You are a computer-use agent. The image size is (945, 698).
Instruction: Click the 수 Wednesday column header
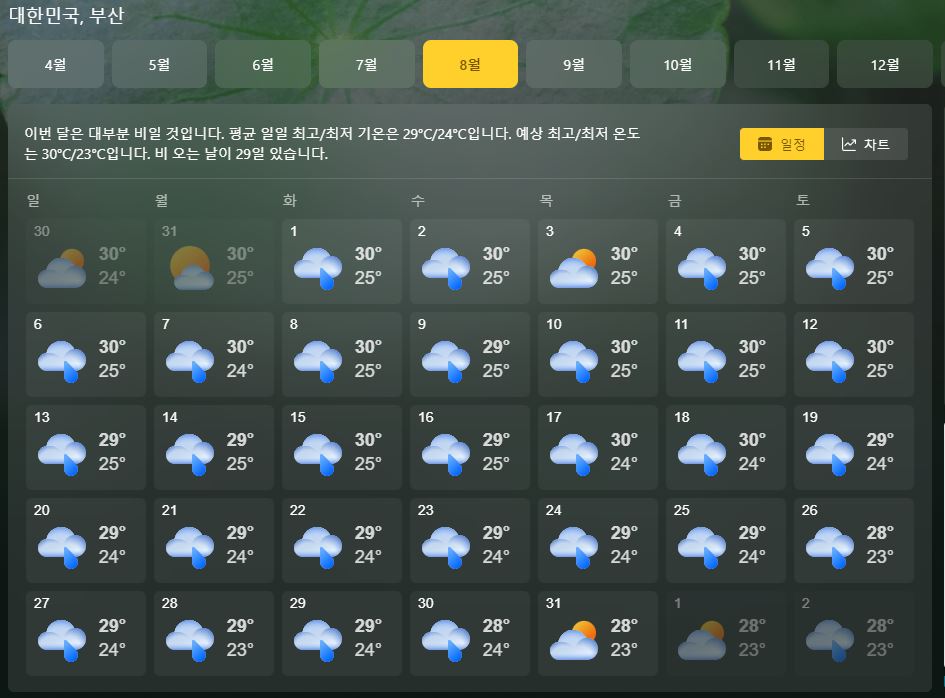417,200
